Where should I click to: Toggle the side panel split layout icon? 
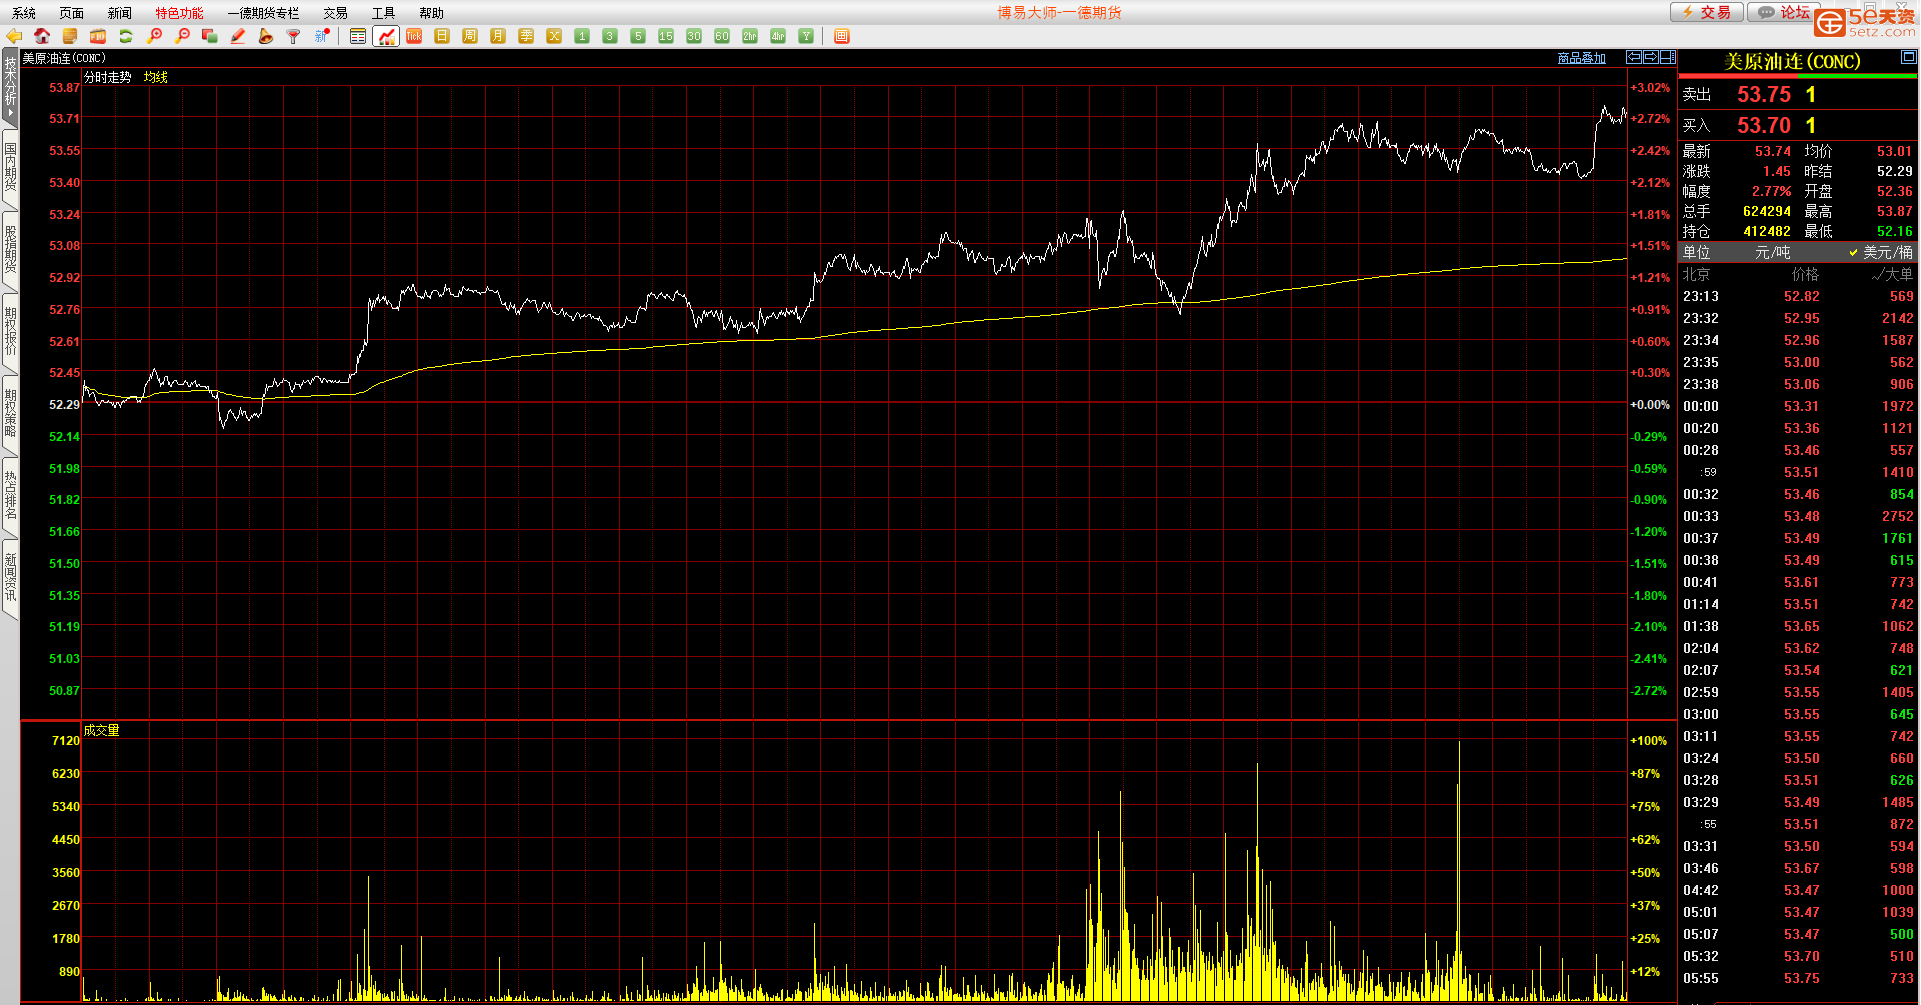click(1668, 58)
